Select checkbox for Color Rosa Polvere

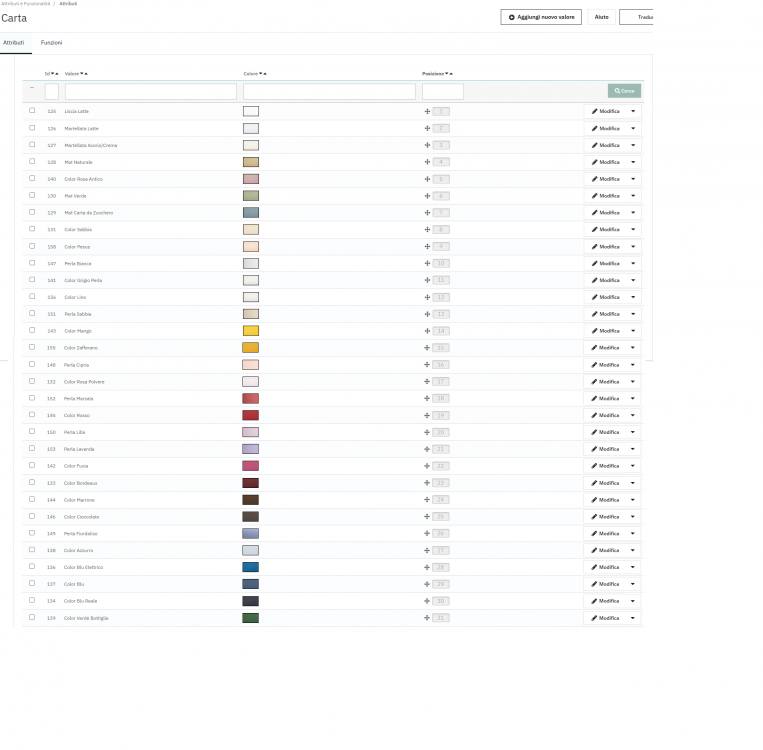pyautogui.click(x=32, y=381)
